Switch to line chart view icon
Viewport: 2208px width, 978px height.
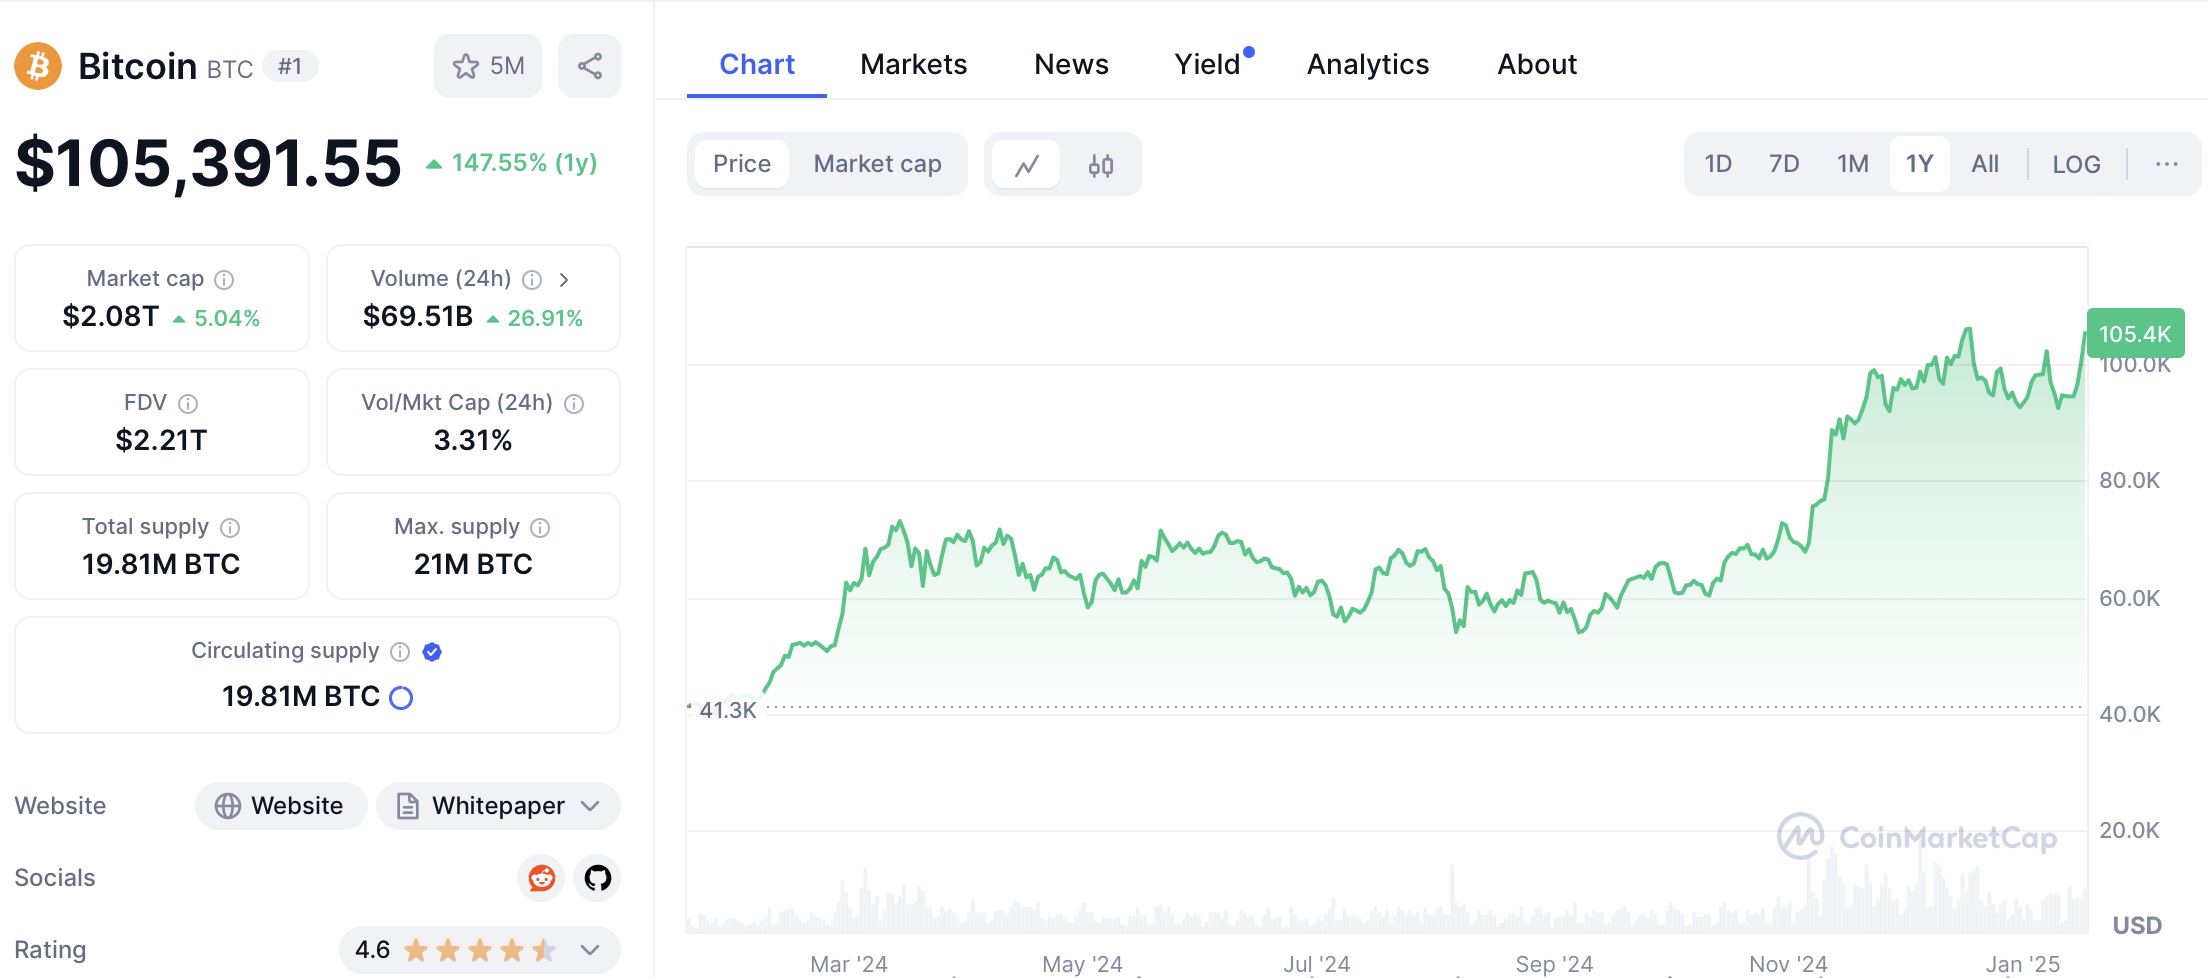(1026, 165)
